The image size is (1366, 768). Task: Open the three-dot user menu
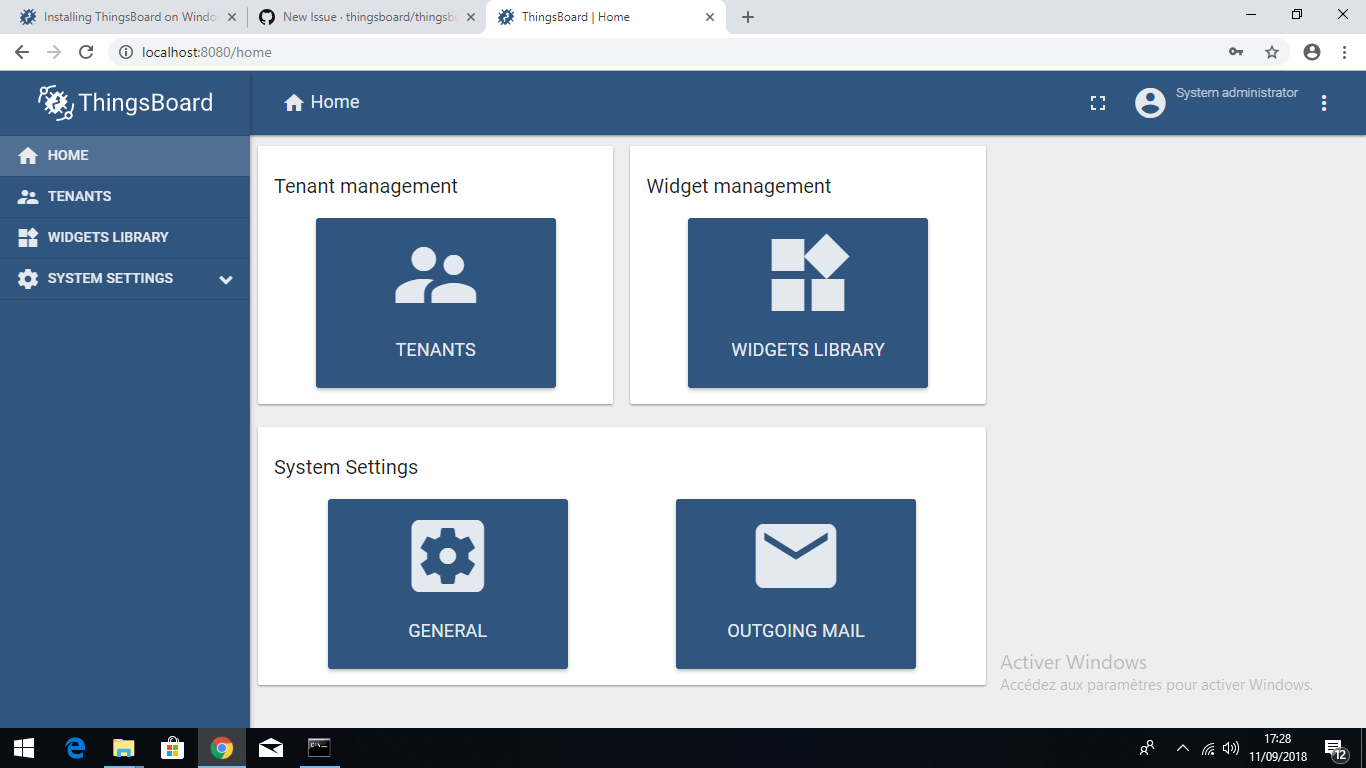point(1324,103)
